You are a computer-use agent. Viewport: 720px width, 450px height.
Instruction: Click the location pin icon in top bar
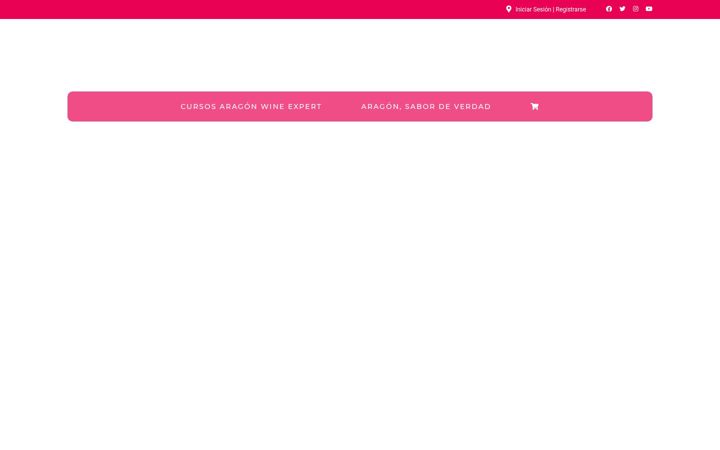point(509,9)
